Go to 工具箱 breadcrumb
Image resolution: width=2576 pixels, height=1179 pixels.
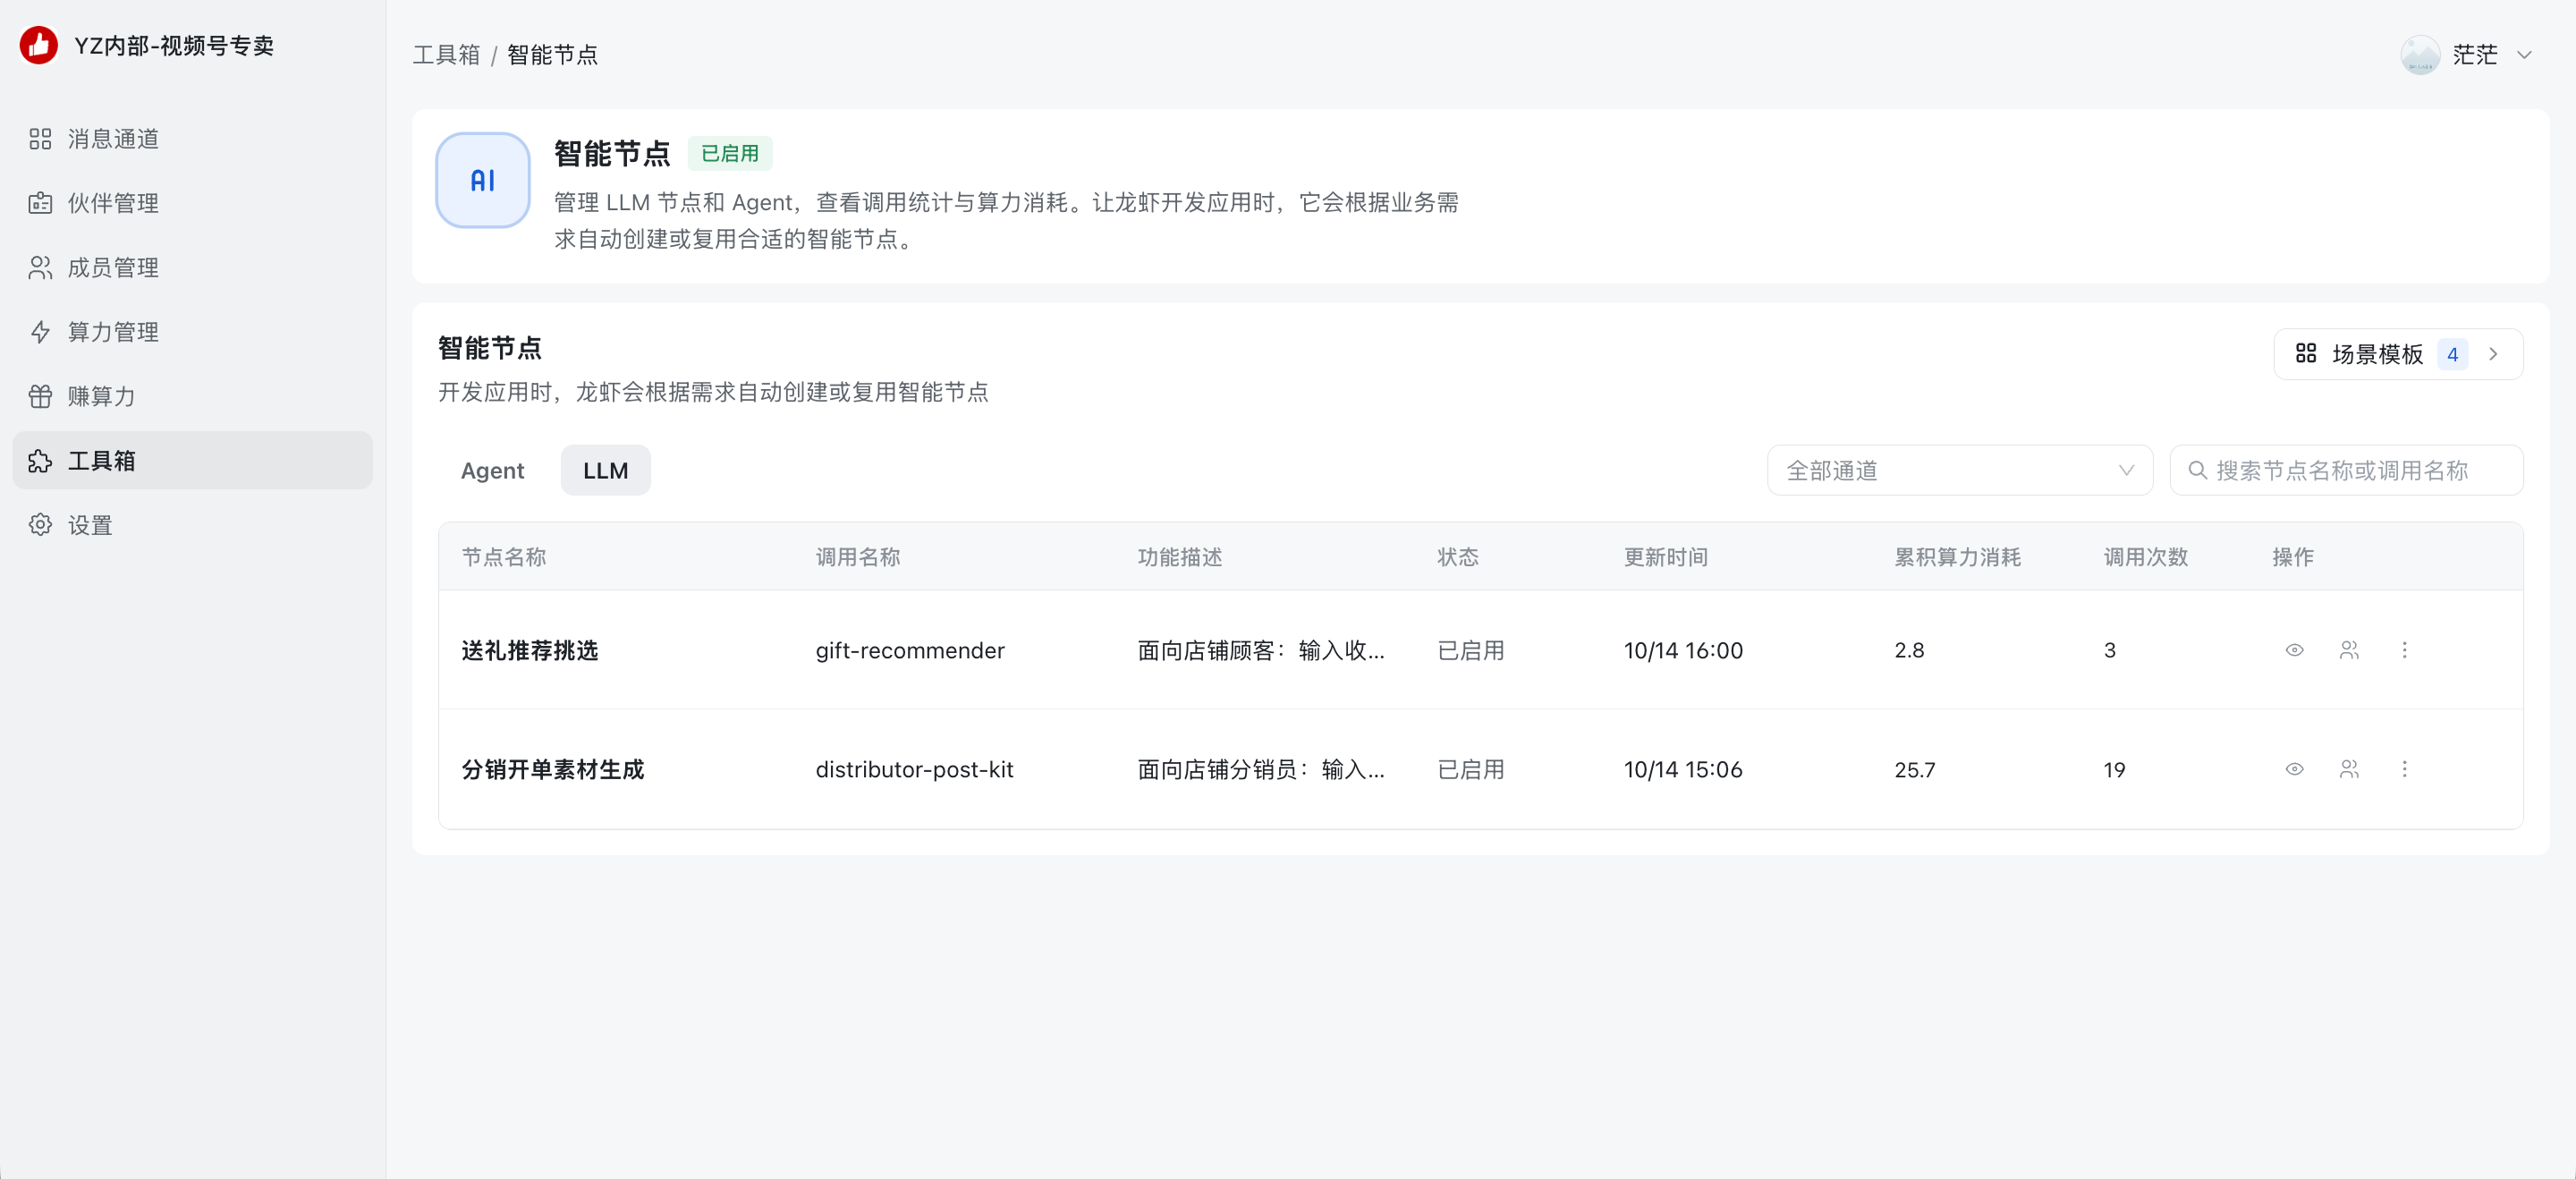446,54
